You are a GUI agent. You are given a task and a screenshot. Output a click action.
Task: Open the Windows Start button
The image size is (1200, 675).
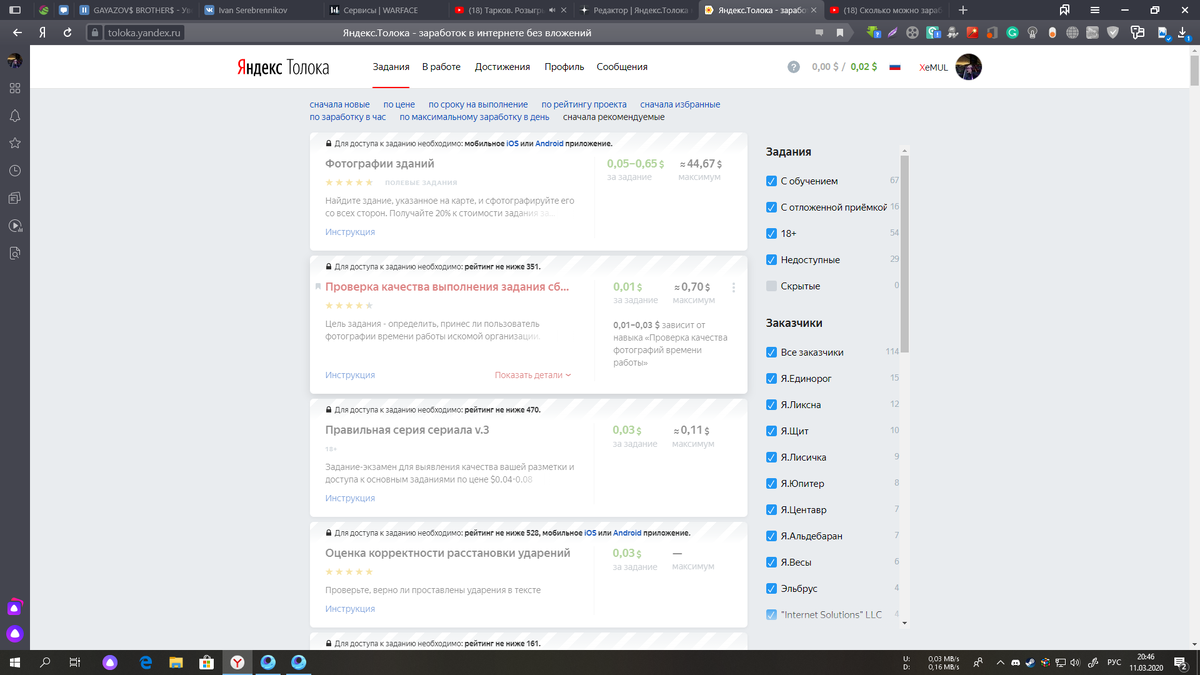tap(16, 662)
